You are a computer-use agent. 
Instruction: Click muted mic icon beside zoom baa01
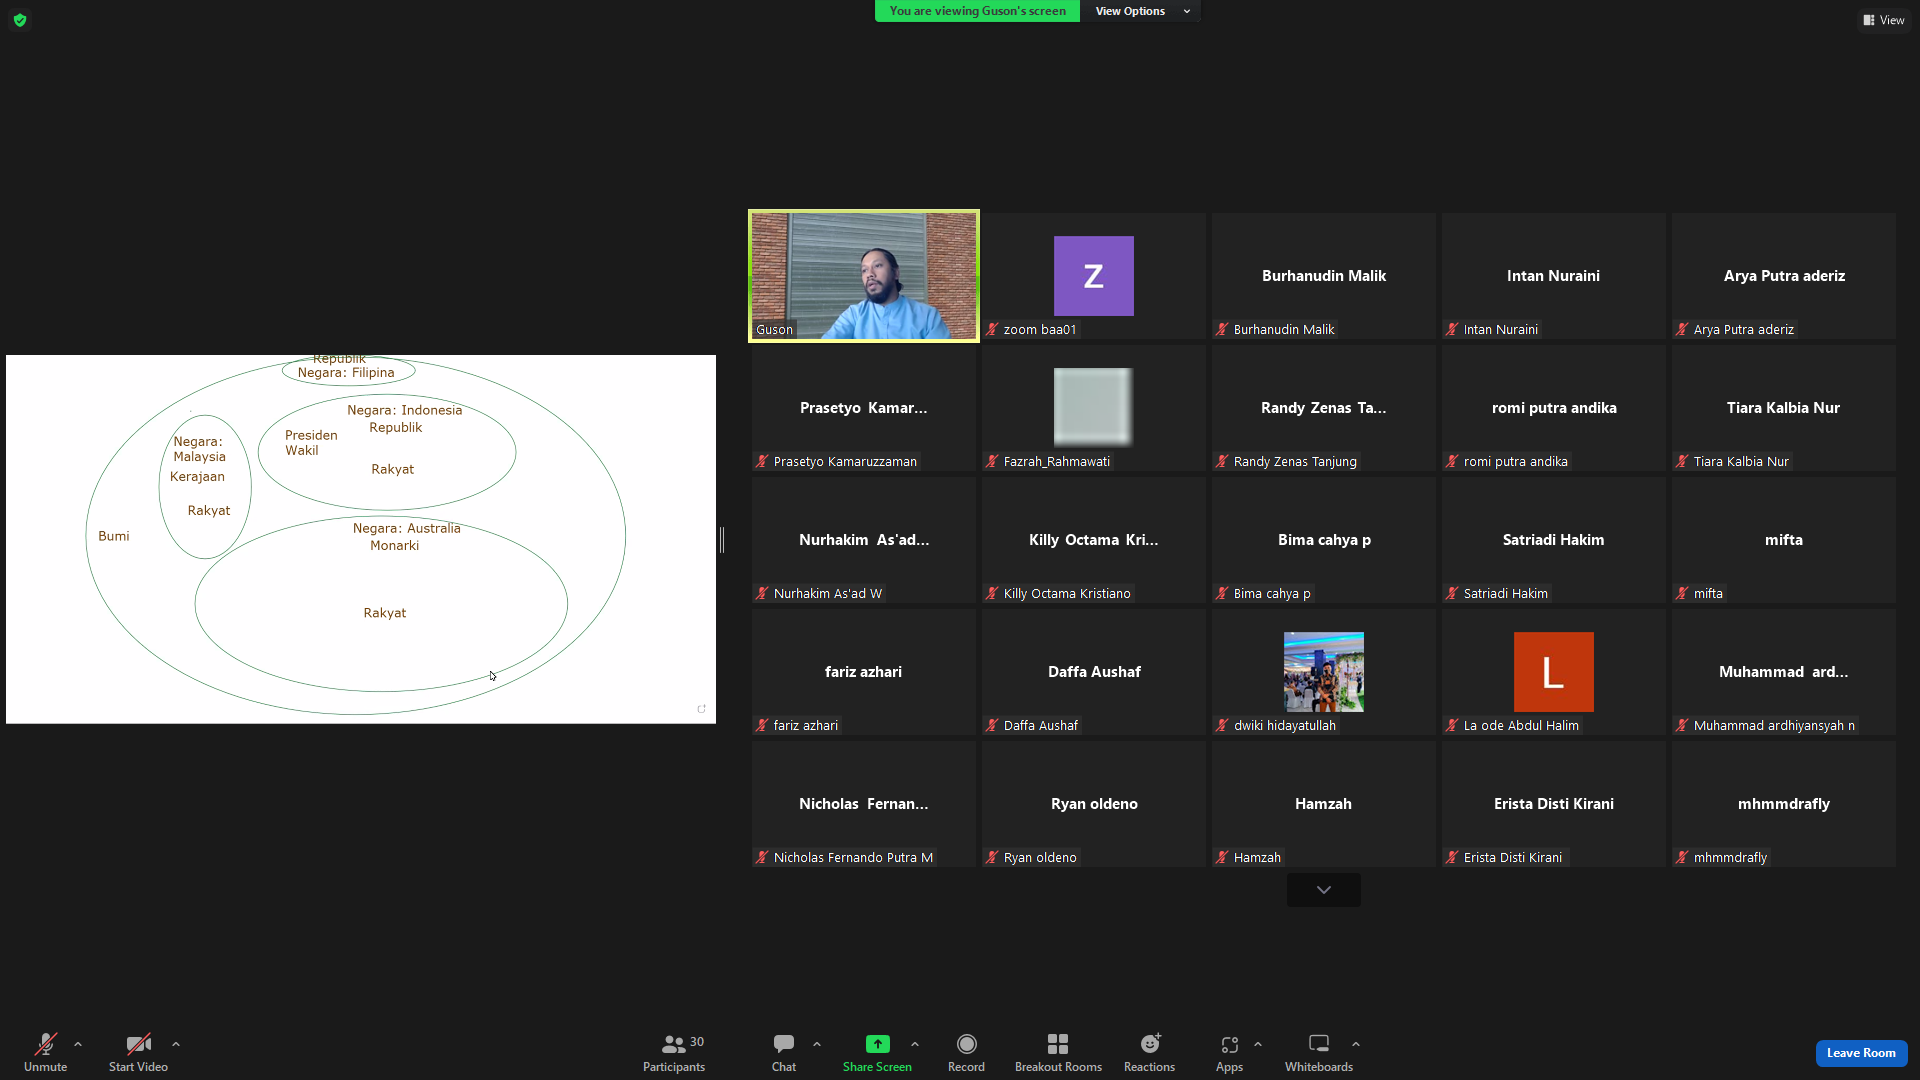(x=992, y=329)
